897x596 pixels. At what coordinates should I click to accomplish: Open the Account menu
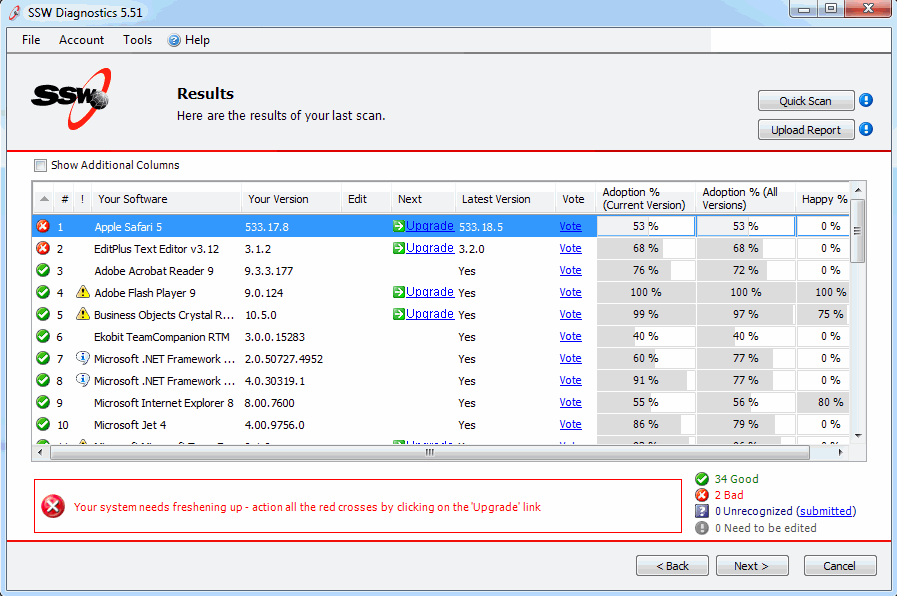[81, 40]
